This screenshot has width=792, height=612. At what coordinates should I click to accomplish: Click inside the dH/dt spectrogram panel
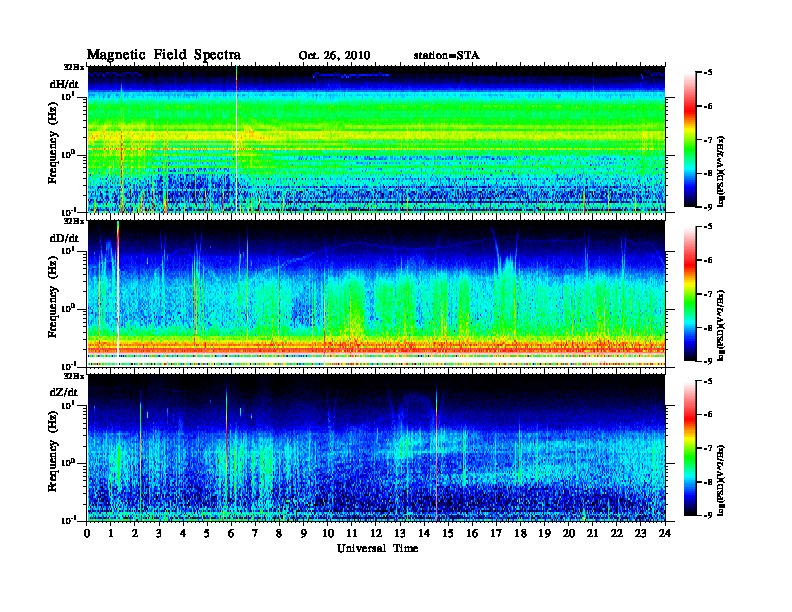[x=376, y=139]
